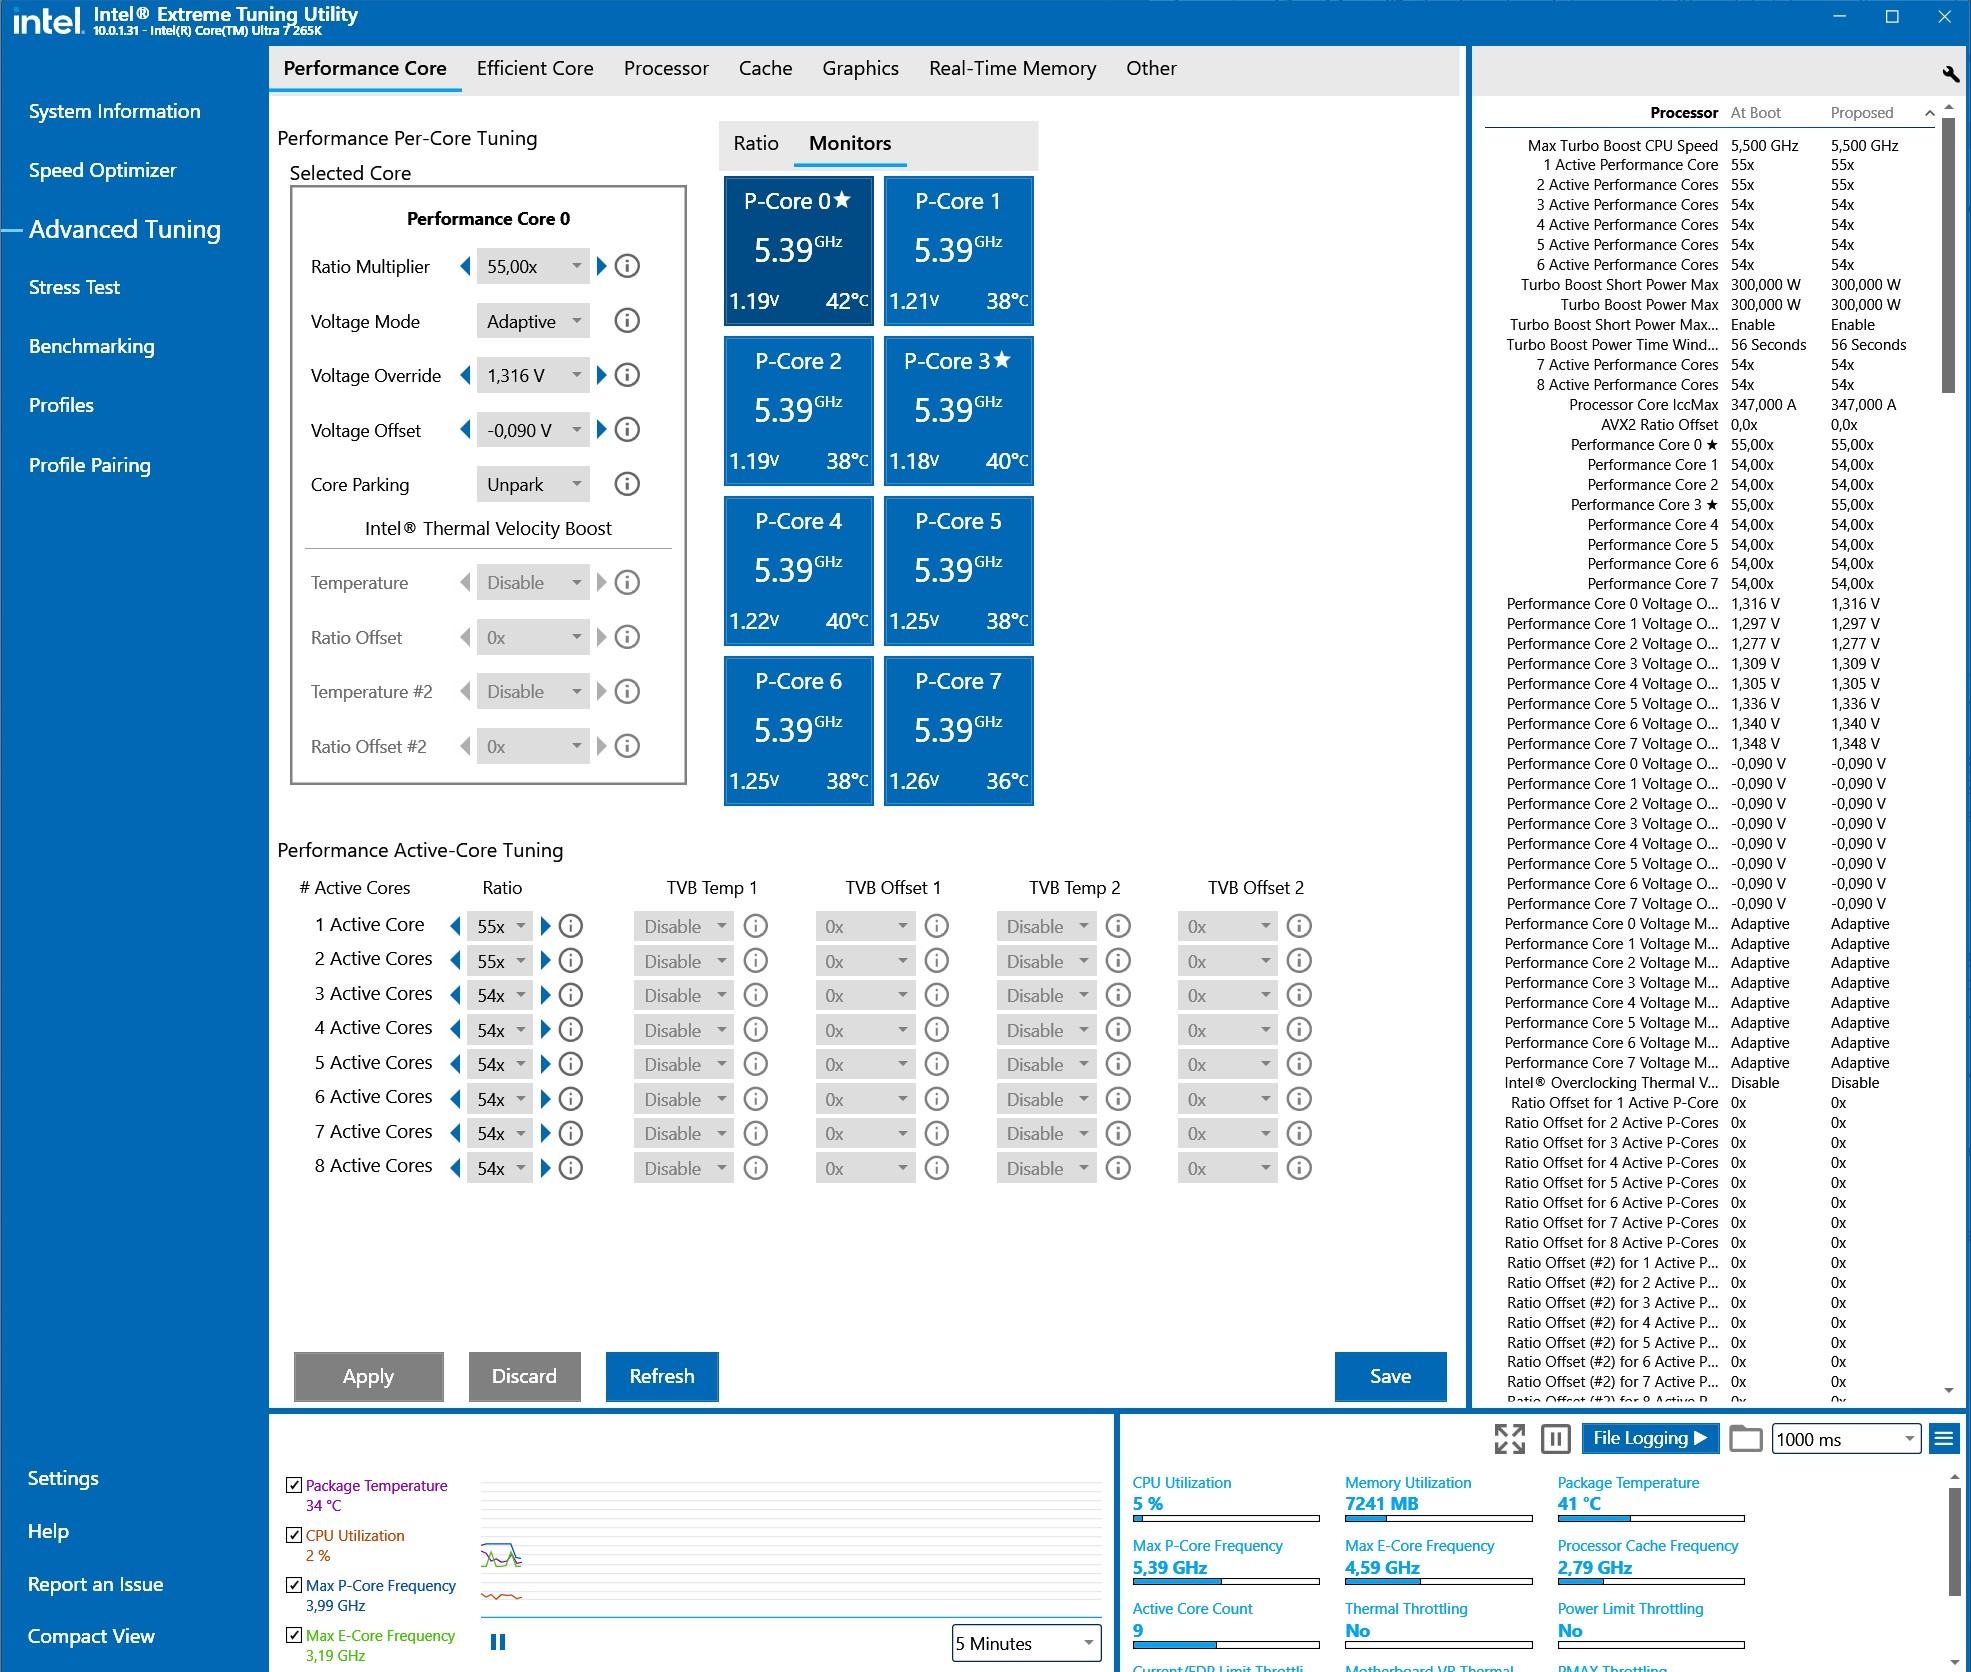Disable Max E-Core Frequency graph checkbox

click(294, 1635)
